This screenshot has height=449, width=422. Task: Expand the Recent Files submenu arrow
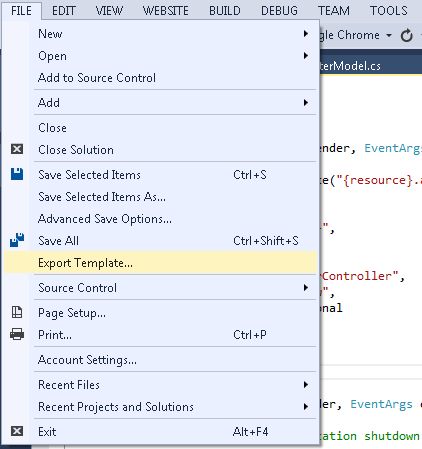click(306, 385)
